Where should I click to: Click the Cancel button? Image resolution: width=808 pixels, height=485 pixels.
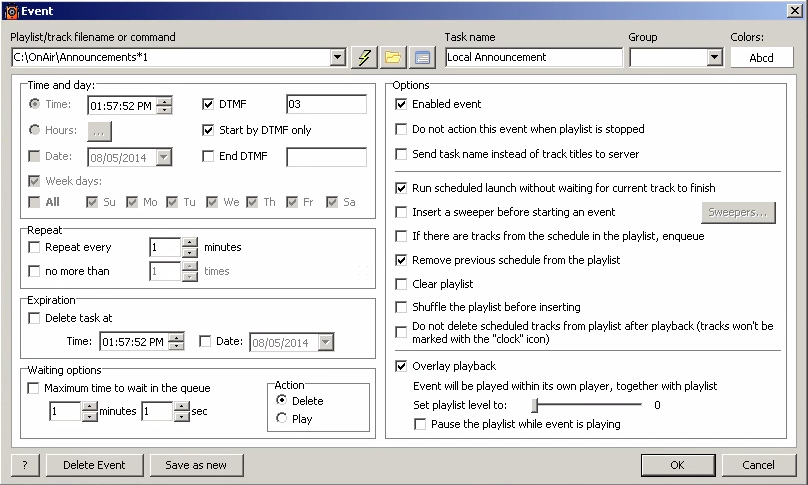(x=758, y=465)
